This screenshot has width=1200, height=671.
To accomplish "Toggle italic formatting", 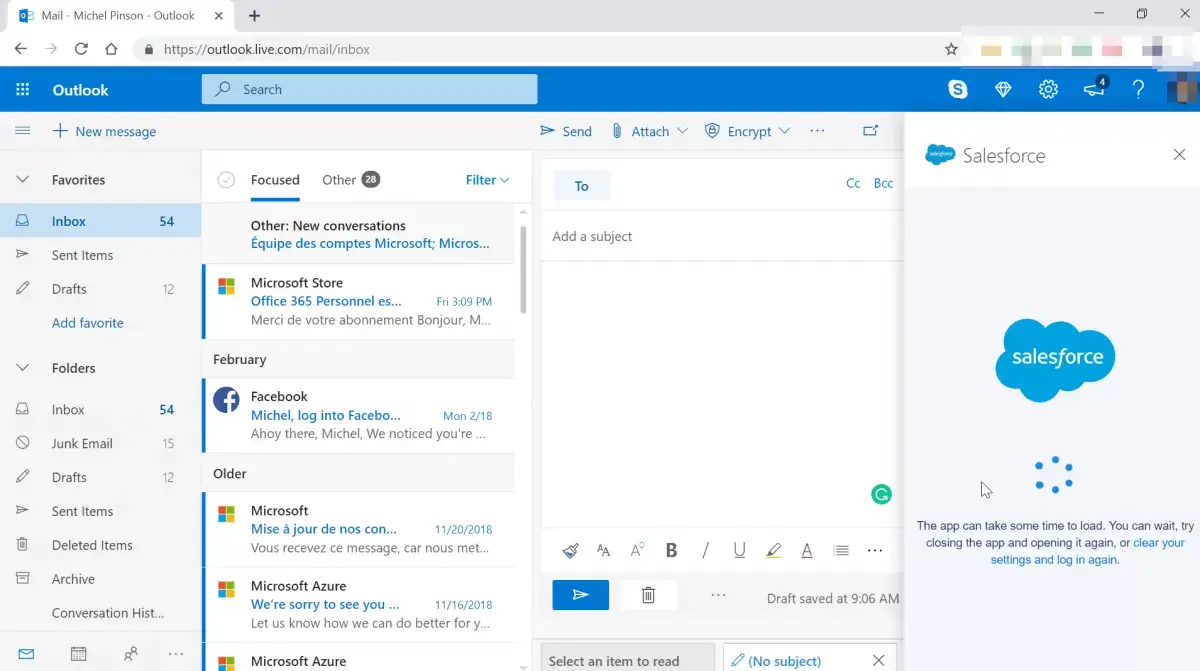I will click(x=705, y=550).
